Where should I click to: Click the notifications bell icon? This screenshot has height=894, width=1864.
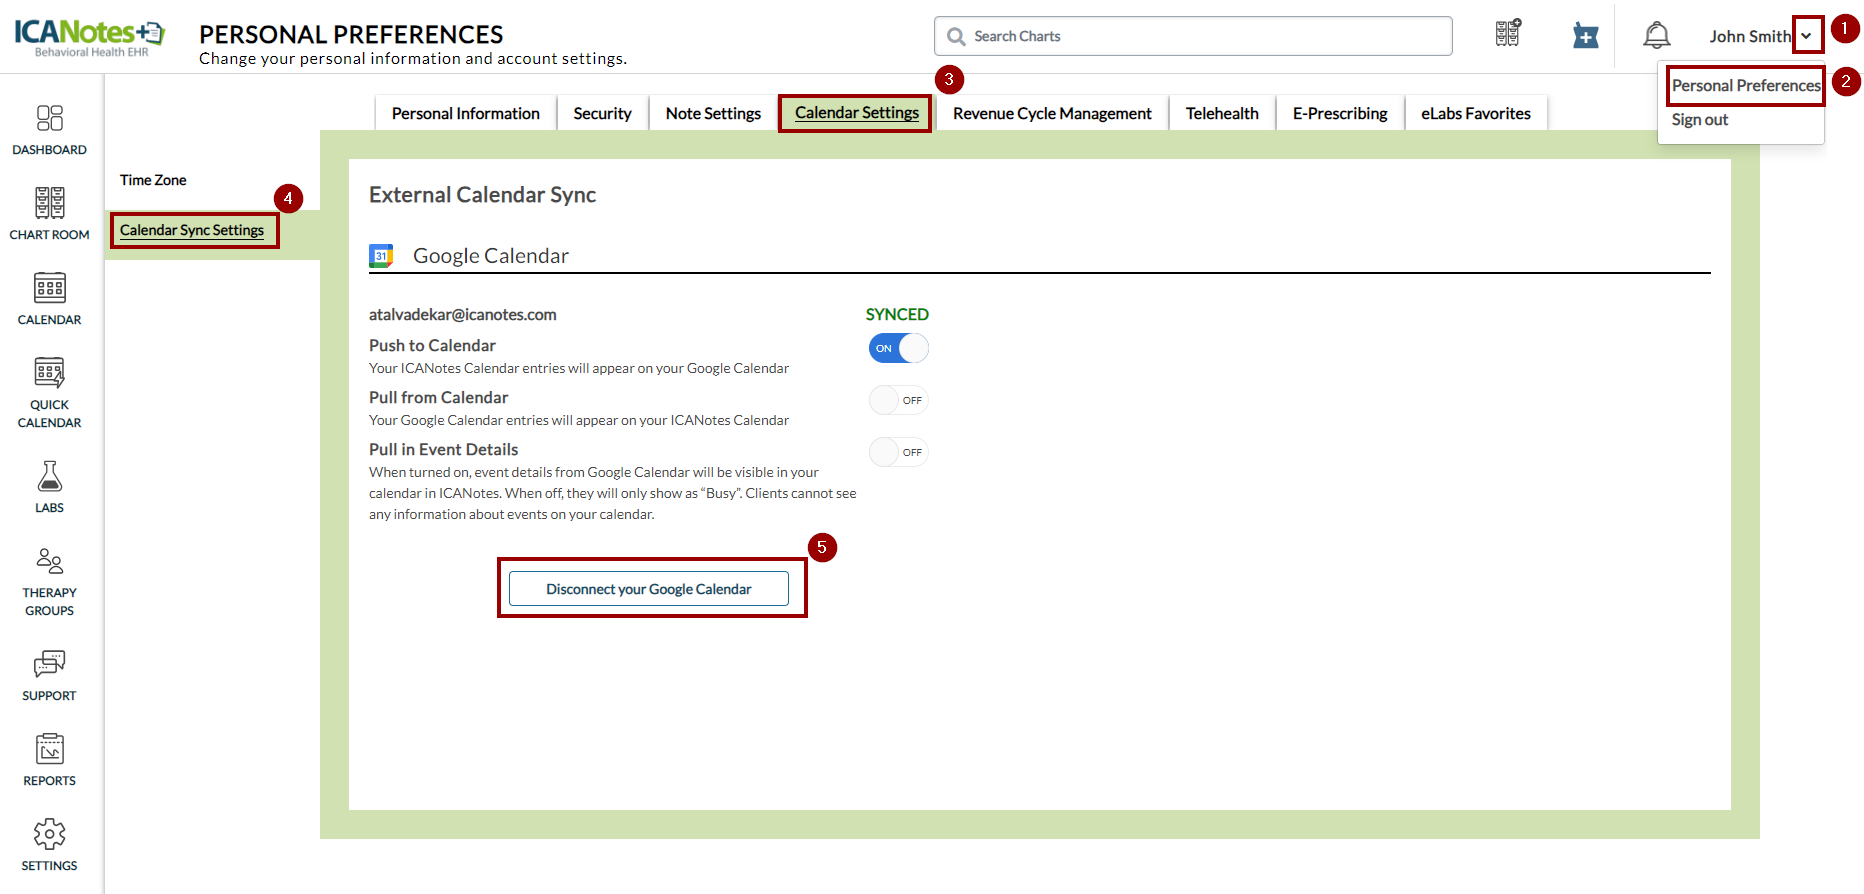coord(1656,36)
